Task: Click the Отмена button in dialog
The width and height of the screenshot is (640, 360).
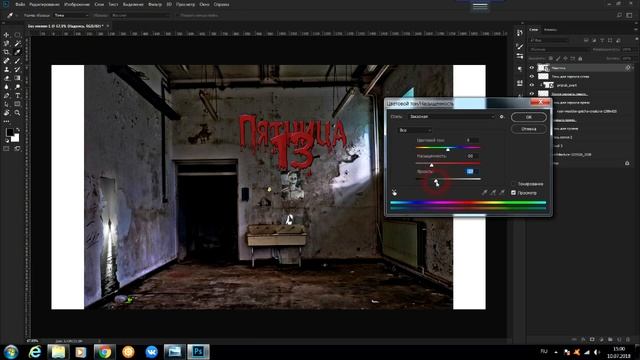Action: (529, 129)
